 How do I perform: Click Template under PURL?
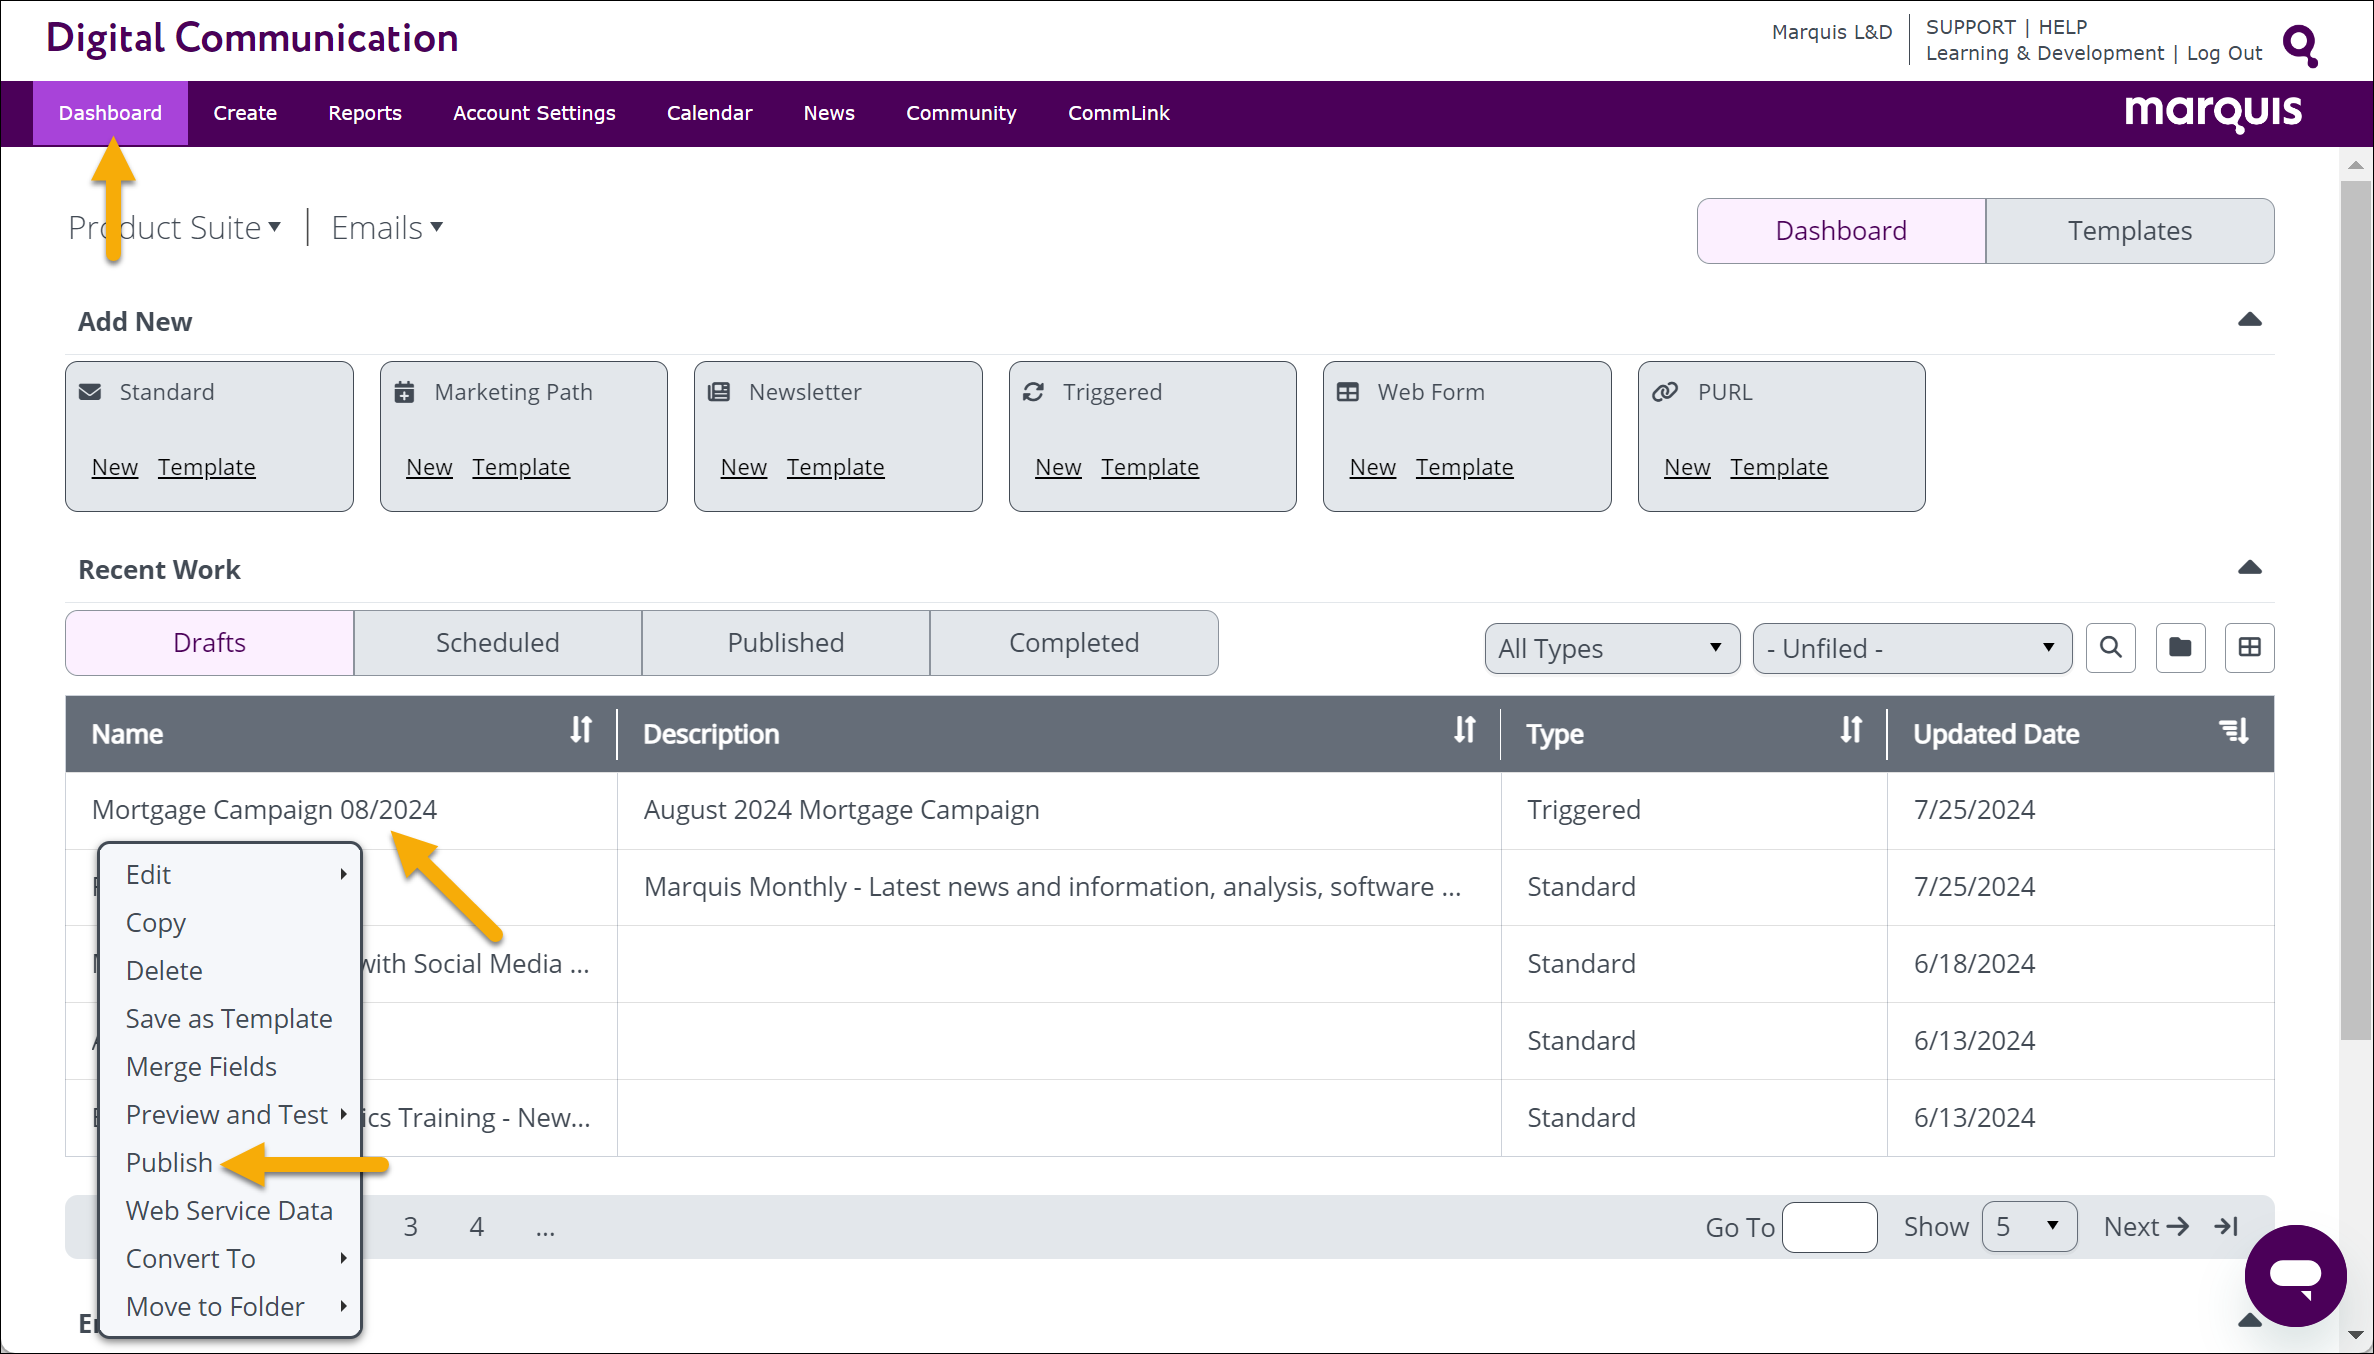1779,467
